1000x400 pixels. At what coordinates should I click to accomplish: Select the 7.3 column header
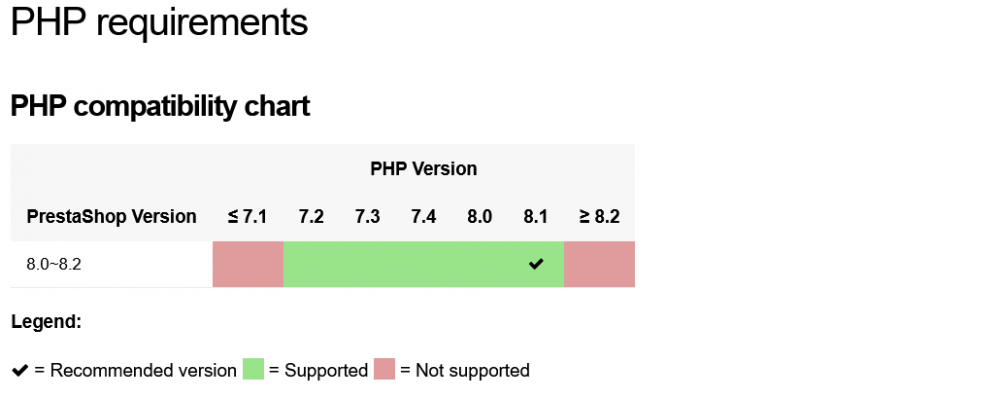(x=367, y=217)
